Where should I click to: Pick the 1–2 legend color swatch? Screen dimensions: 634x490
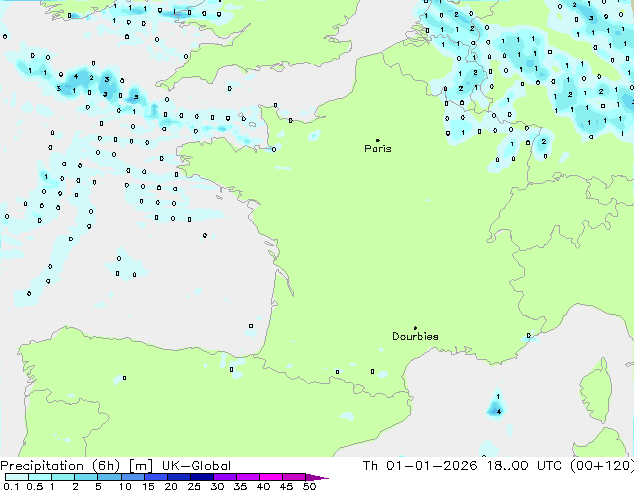(63, 477)
